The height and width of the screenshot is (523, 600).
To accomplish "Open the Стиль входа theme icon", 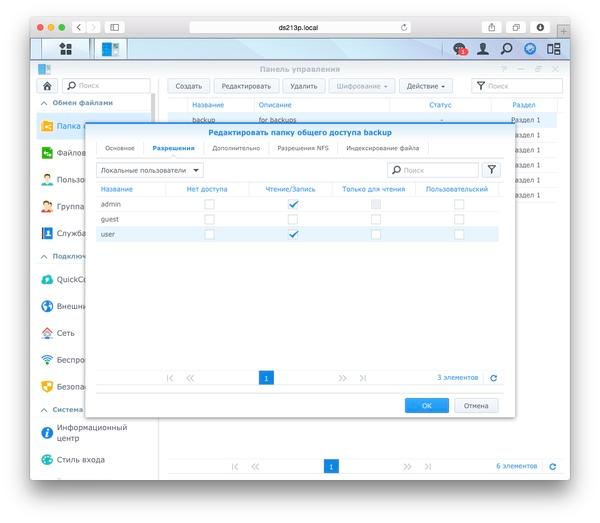I will point(47,459).
